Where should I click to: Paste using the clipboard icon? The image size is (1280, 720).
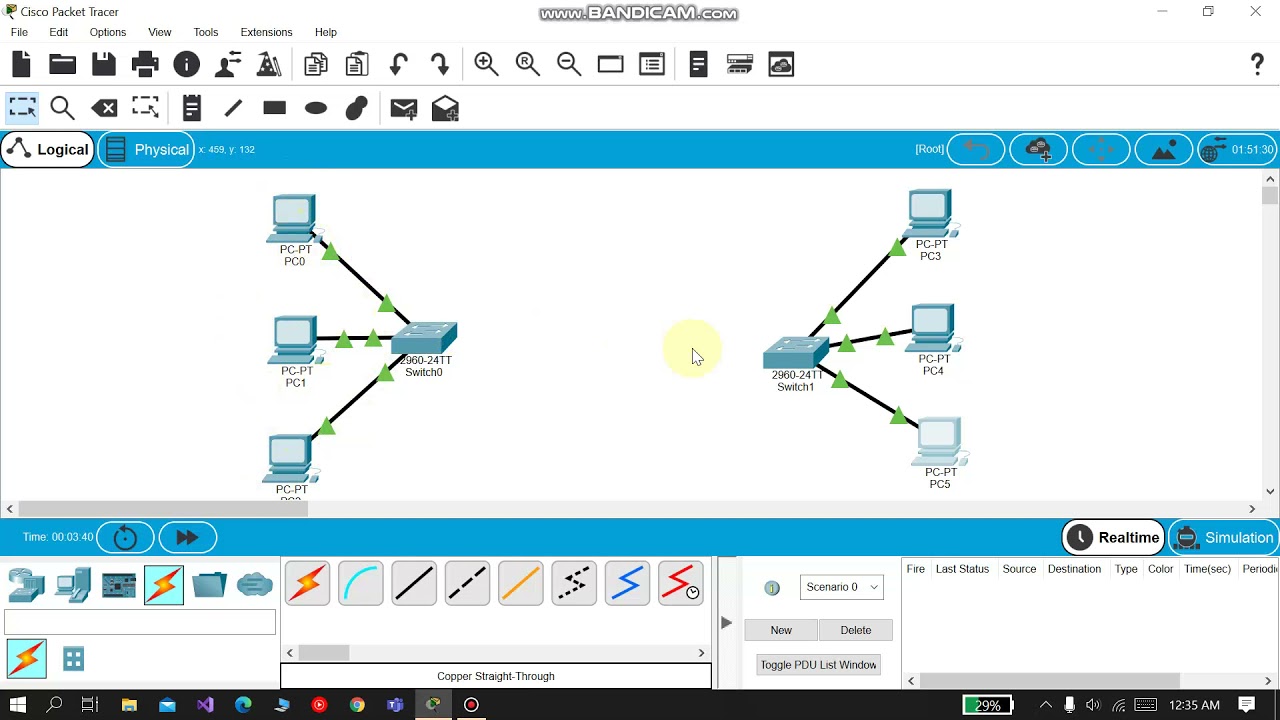tap(357, 64)
